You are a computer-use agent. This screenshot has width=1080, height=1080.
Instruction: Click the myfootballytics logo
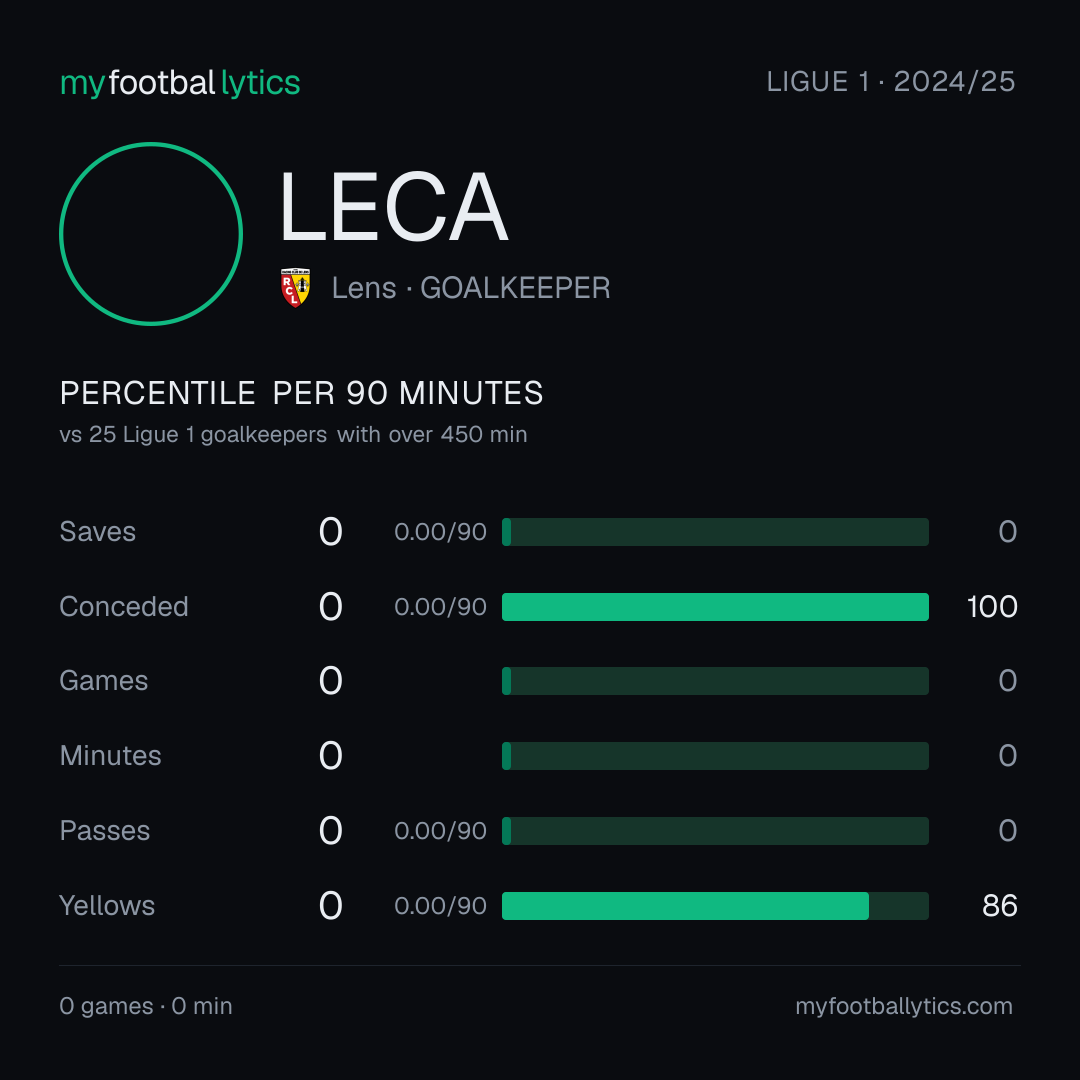180,83
